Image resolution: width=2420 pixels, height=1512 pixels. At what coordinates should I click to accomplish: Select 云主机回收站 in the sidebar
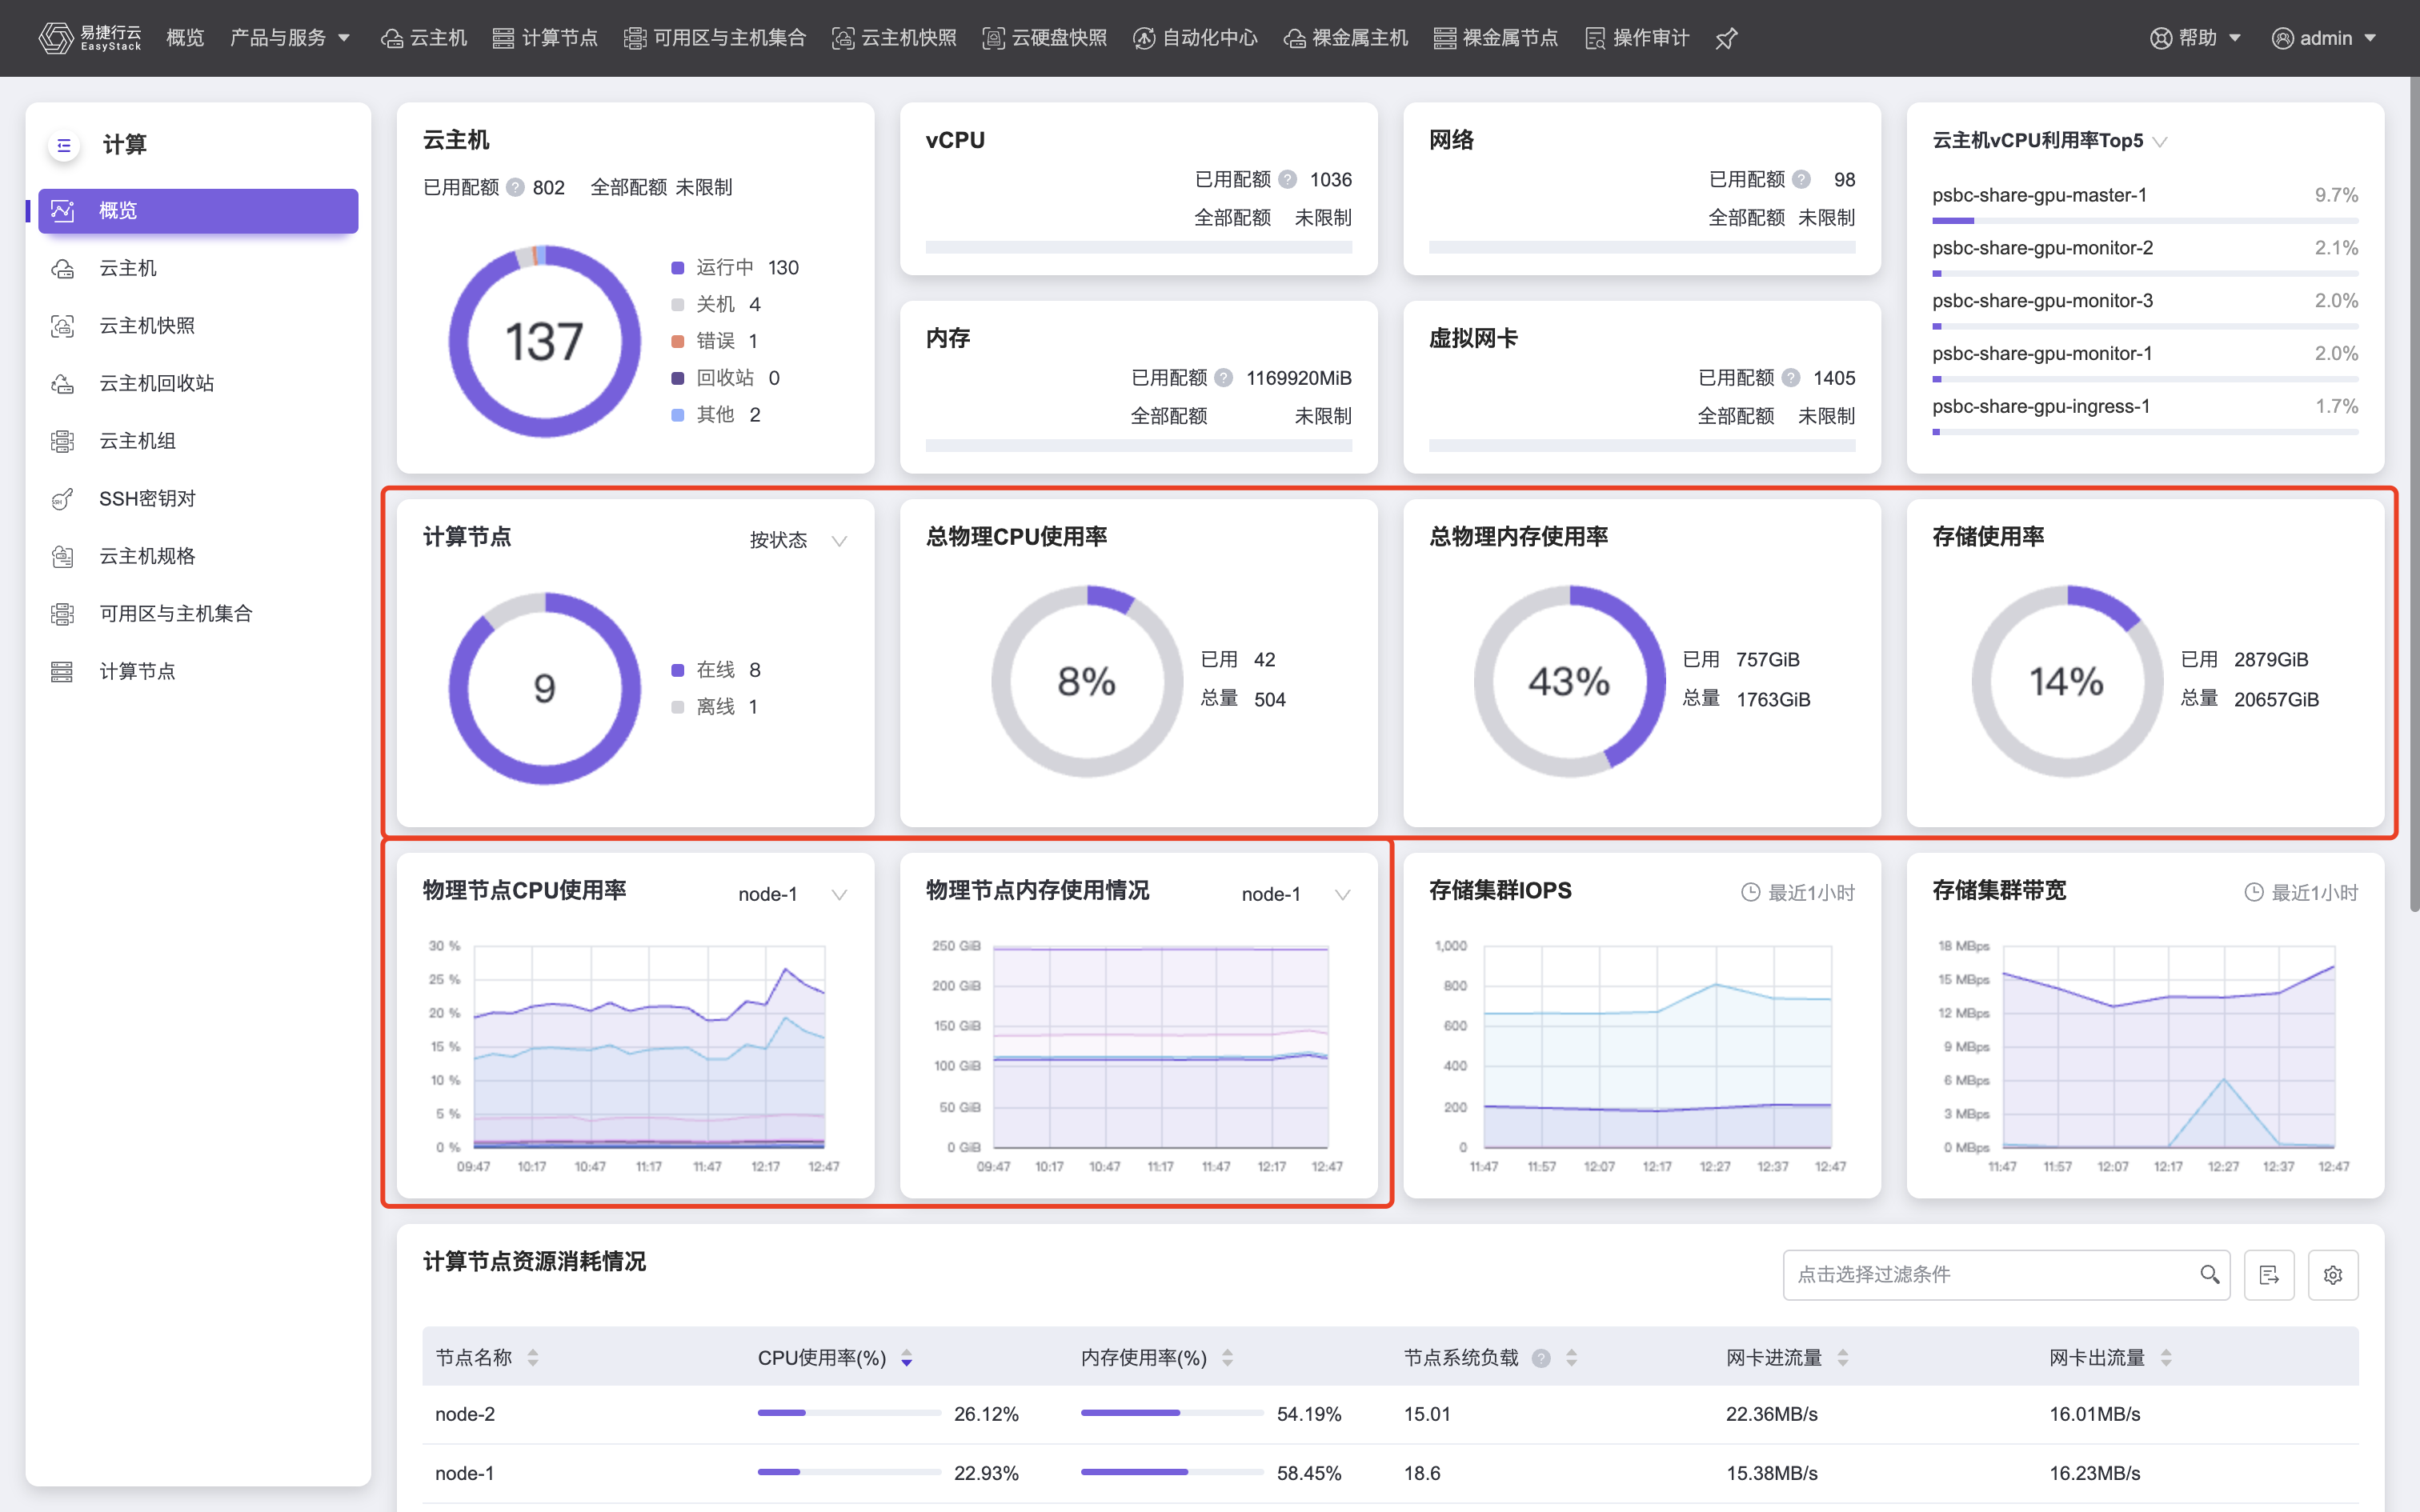coord(155,383)
